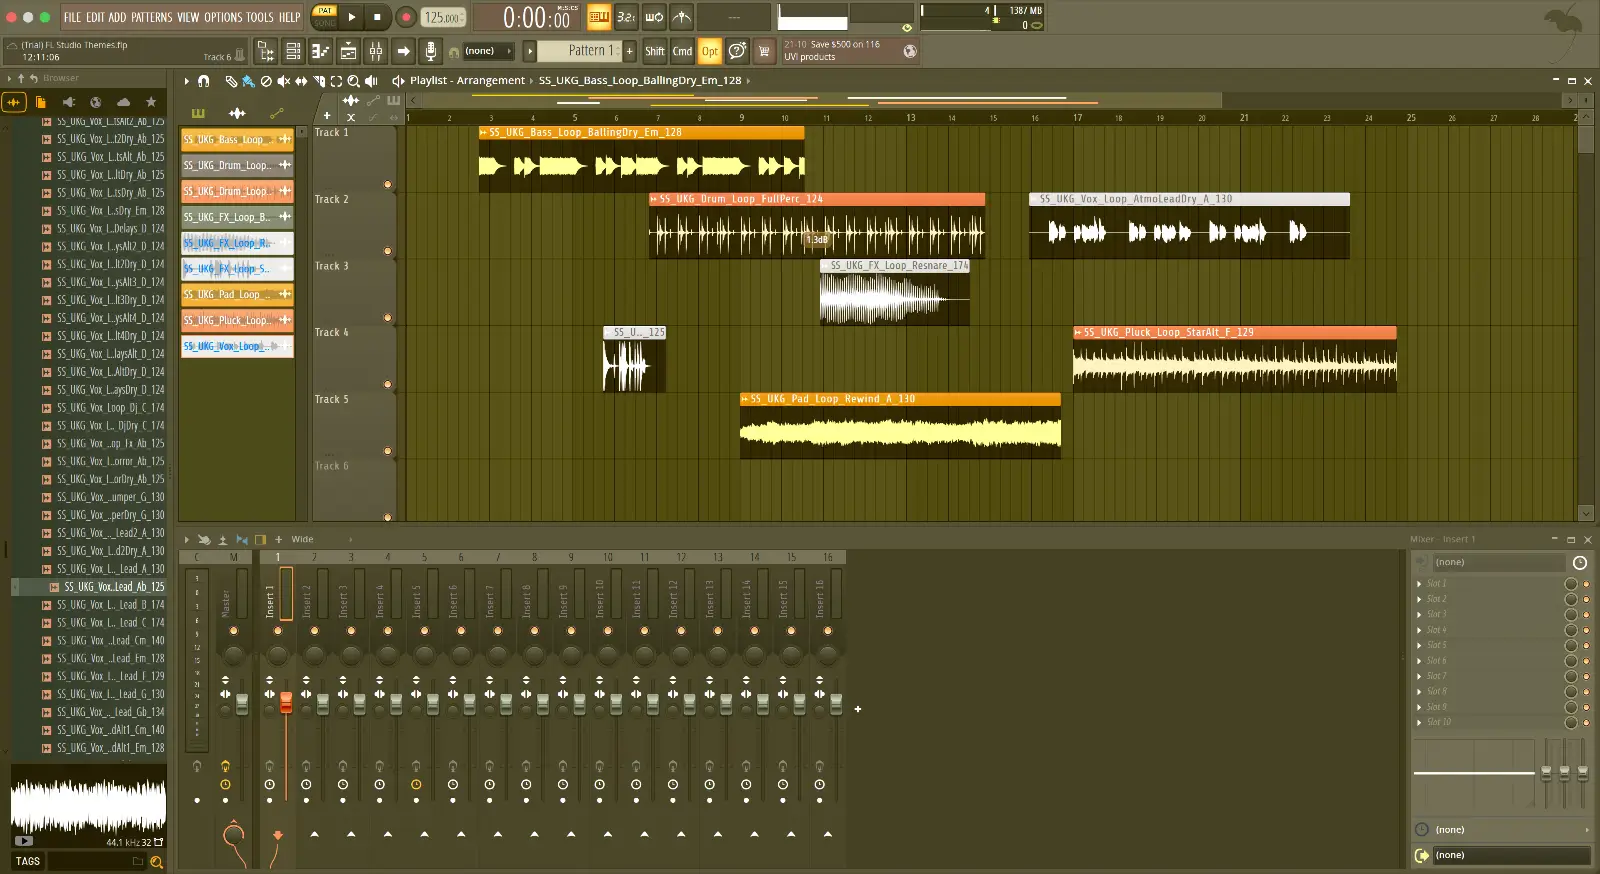Select the zoom tool in playlist toolbar

[x=353, y=81]
